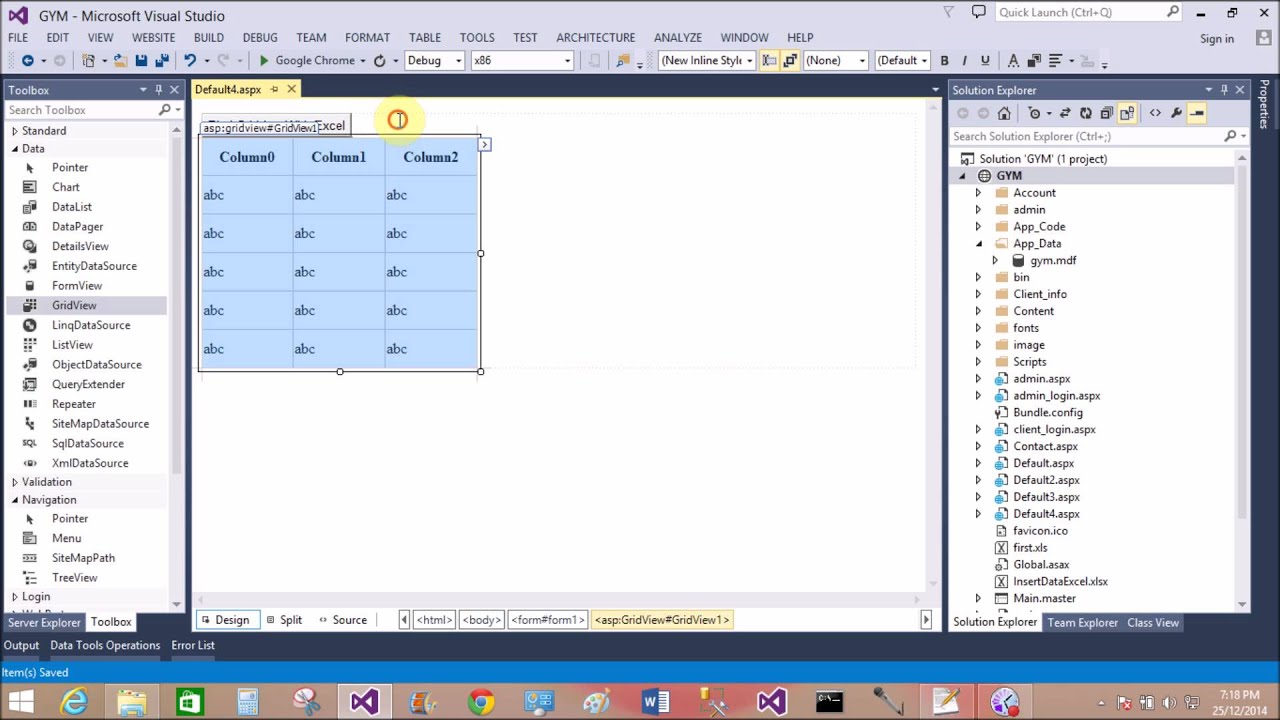Click the Navigate Backward toolbar icon
This screenshot has width=1280, height=720.
click(x=27, y=61)
